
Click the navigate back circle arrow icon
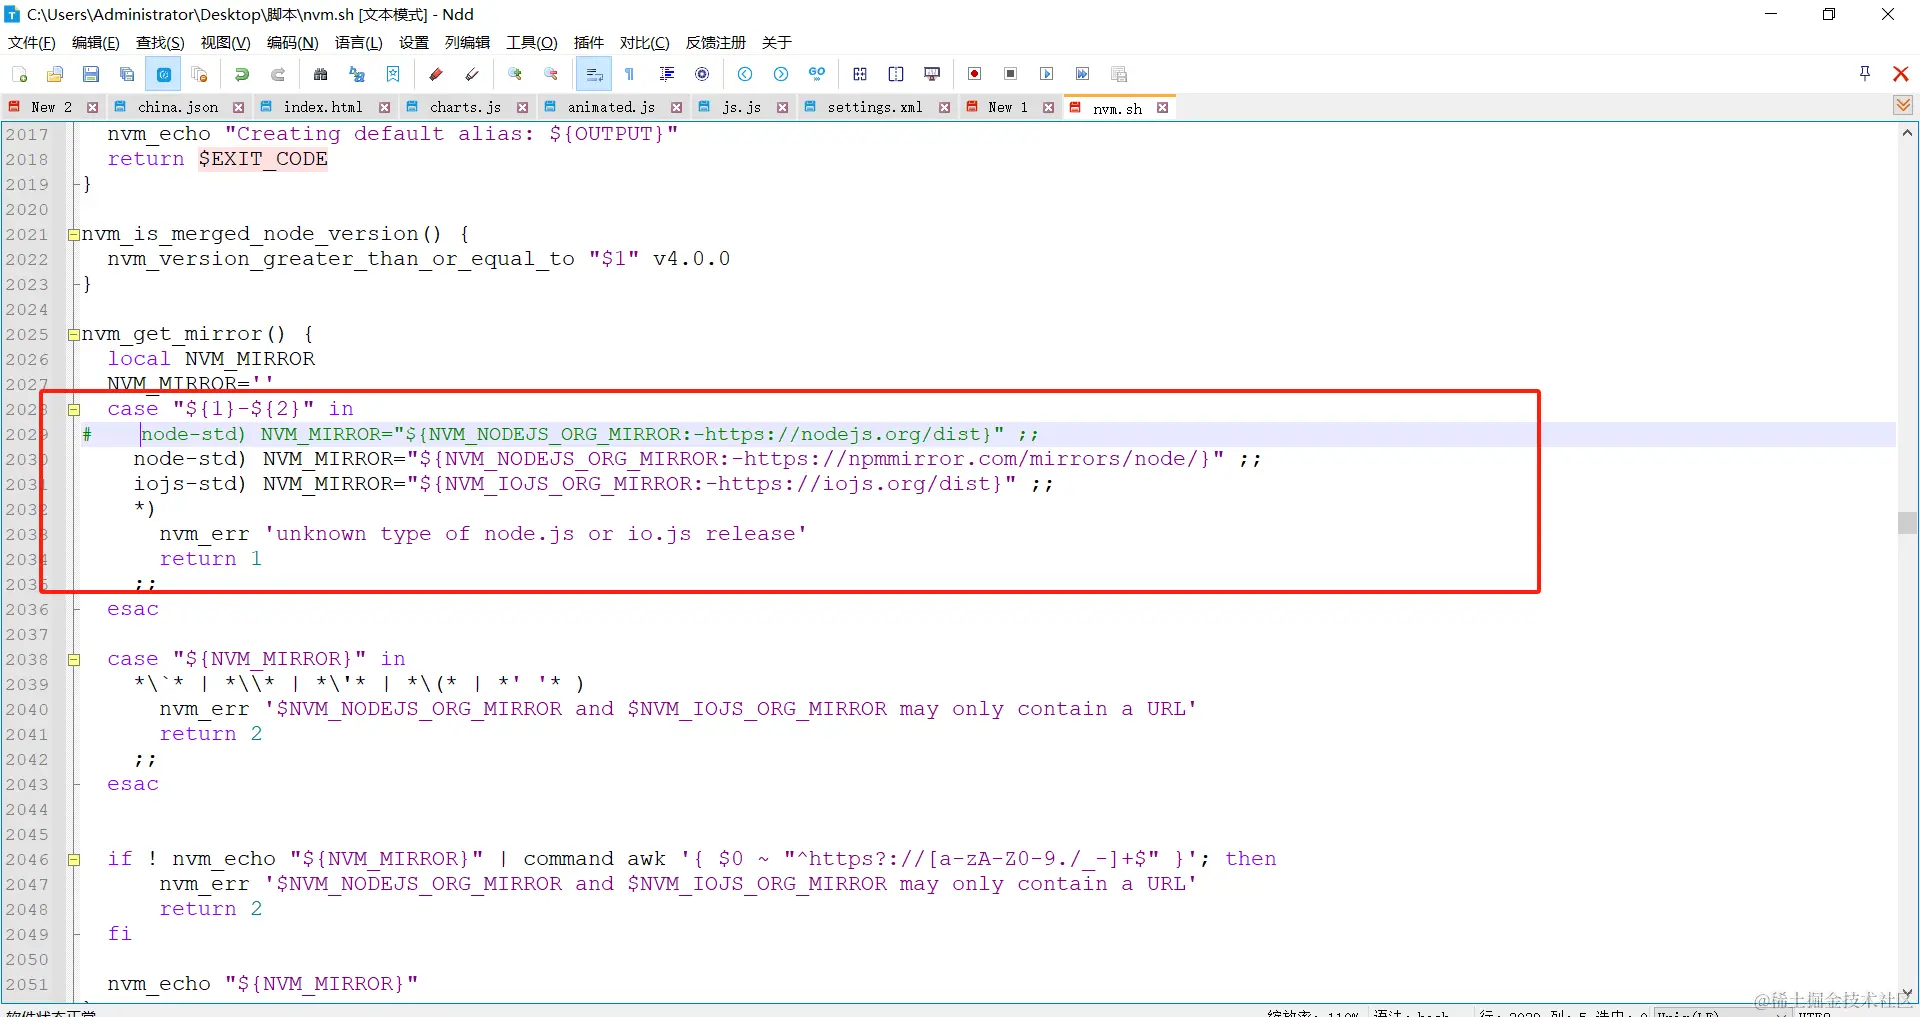(745, 74)
